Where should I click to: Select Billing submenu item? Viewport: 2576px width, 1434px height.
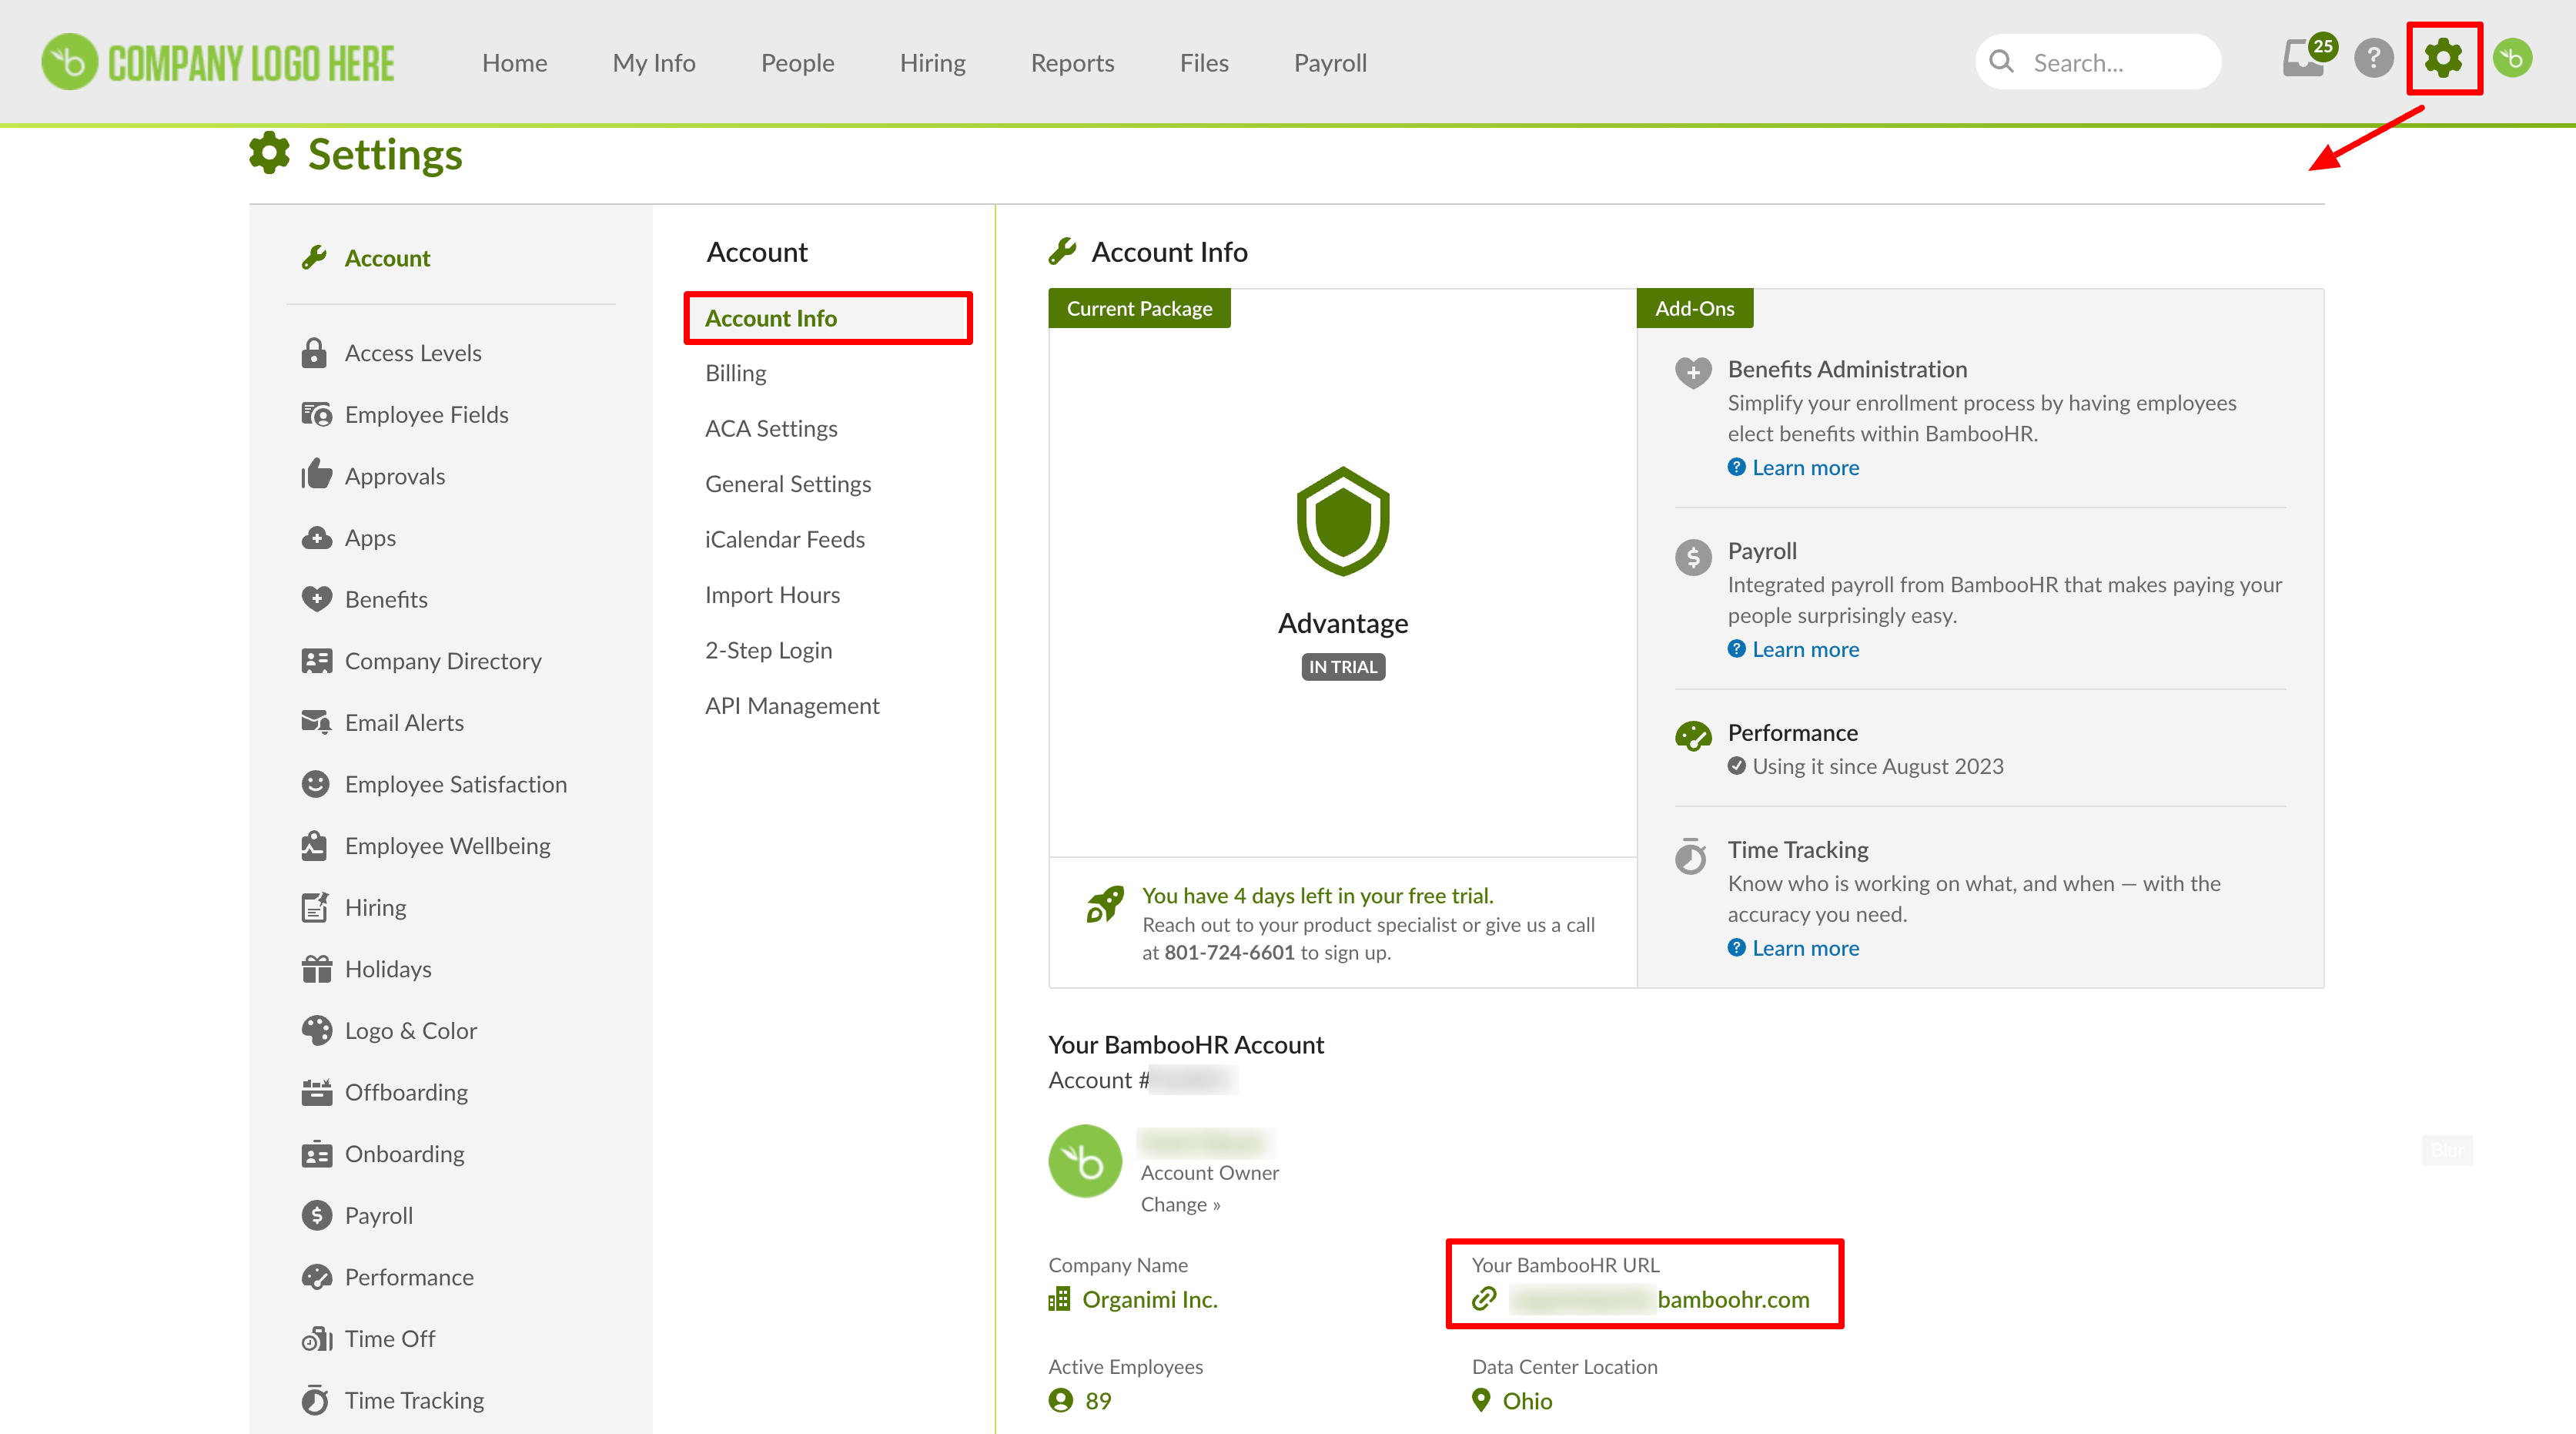click(735, 373)
